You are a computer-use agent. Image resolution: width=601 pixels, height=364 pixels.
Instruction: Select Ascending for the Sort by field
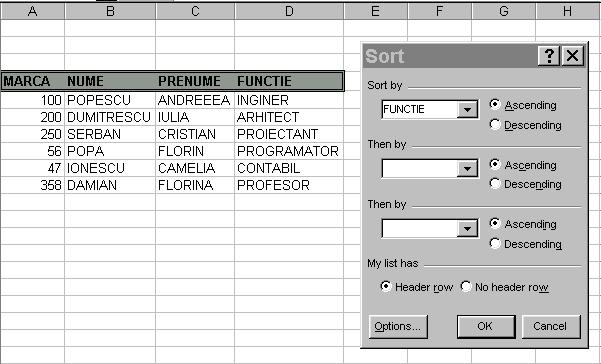523,105
